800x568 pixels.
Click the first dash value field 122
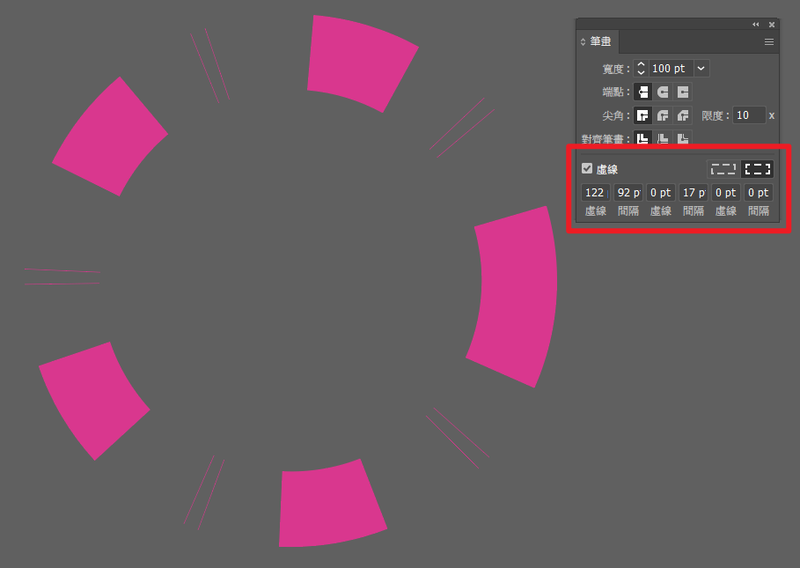595,192
